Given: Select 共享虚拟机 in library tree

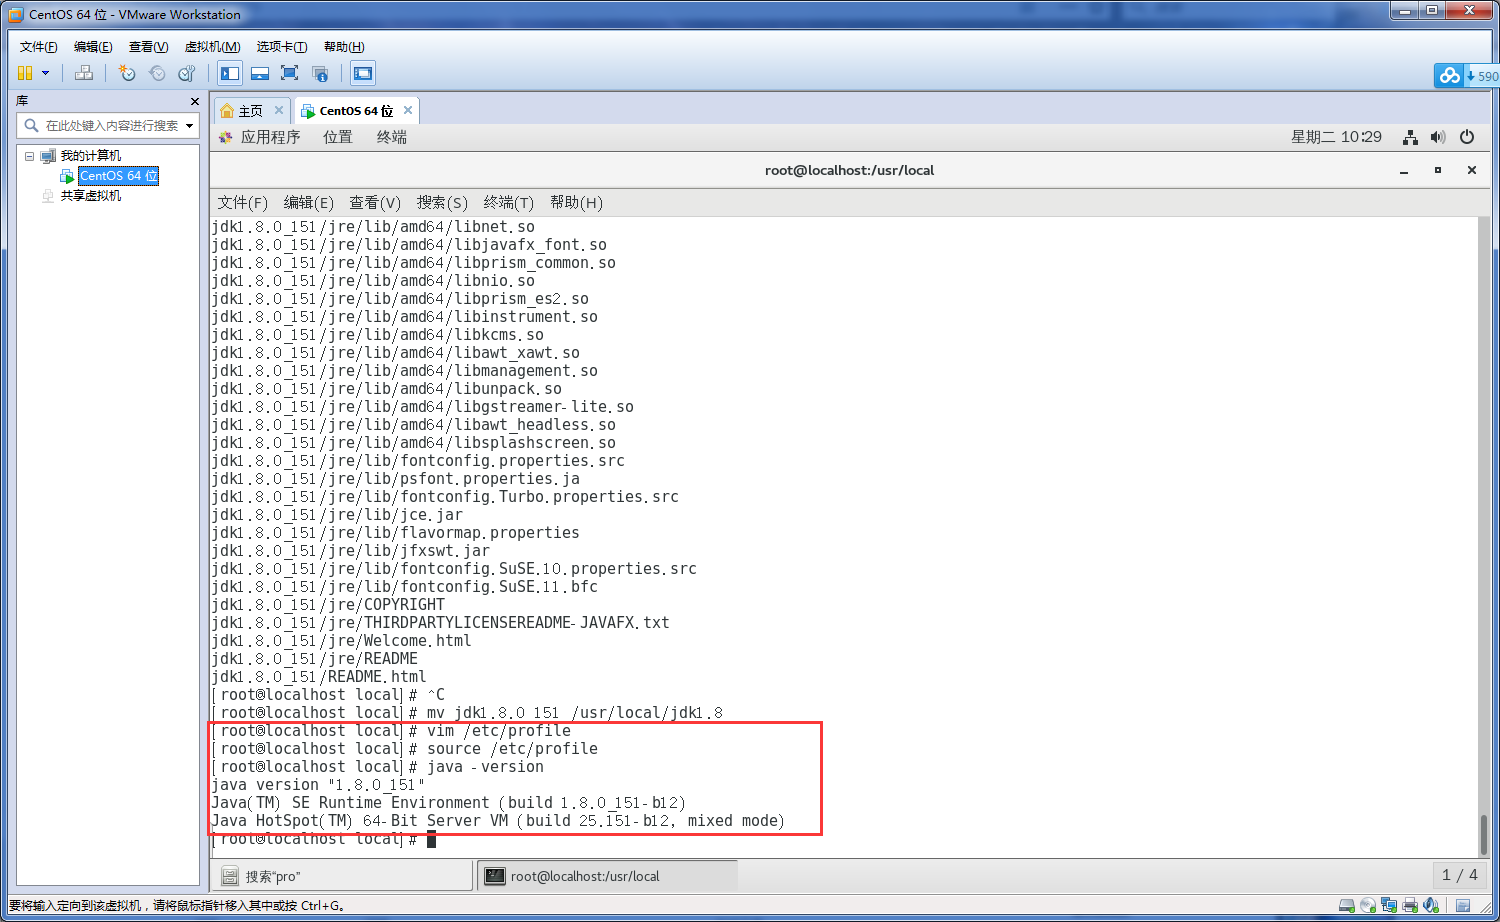Looking at the screenshot, I should pos(90,196).
